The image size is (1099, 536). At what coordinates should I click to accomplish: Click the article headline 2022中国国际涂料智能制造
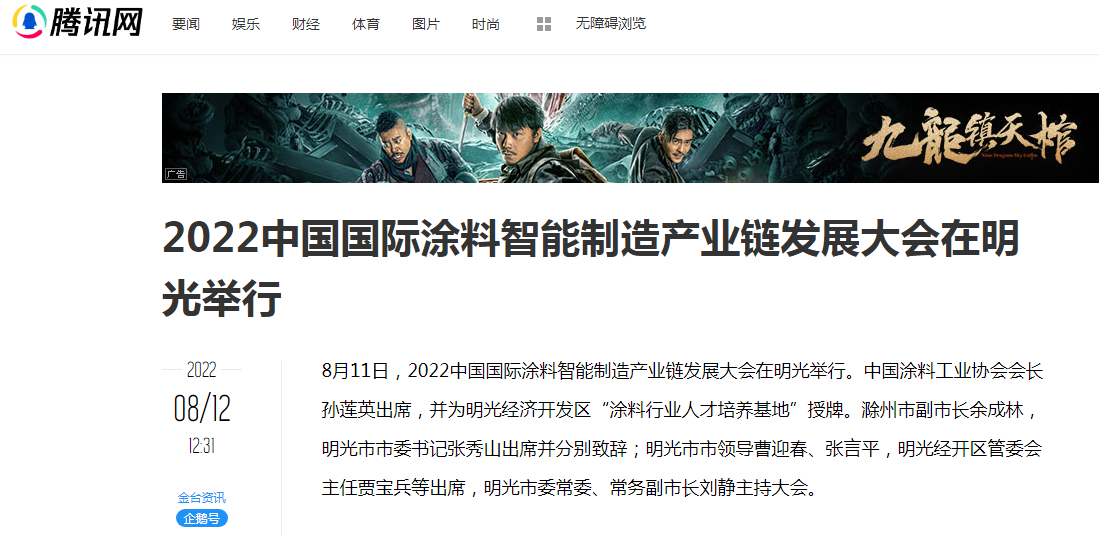591,269
